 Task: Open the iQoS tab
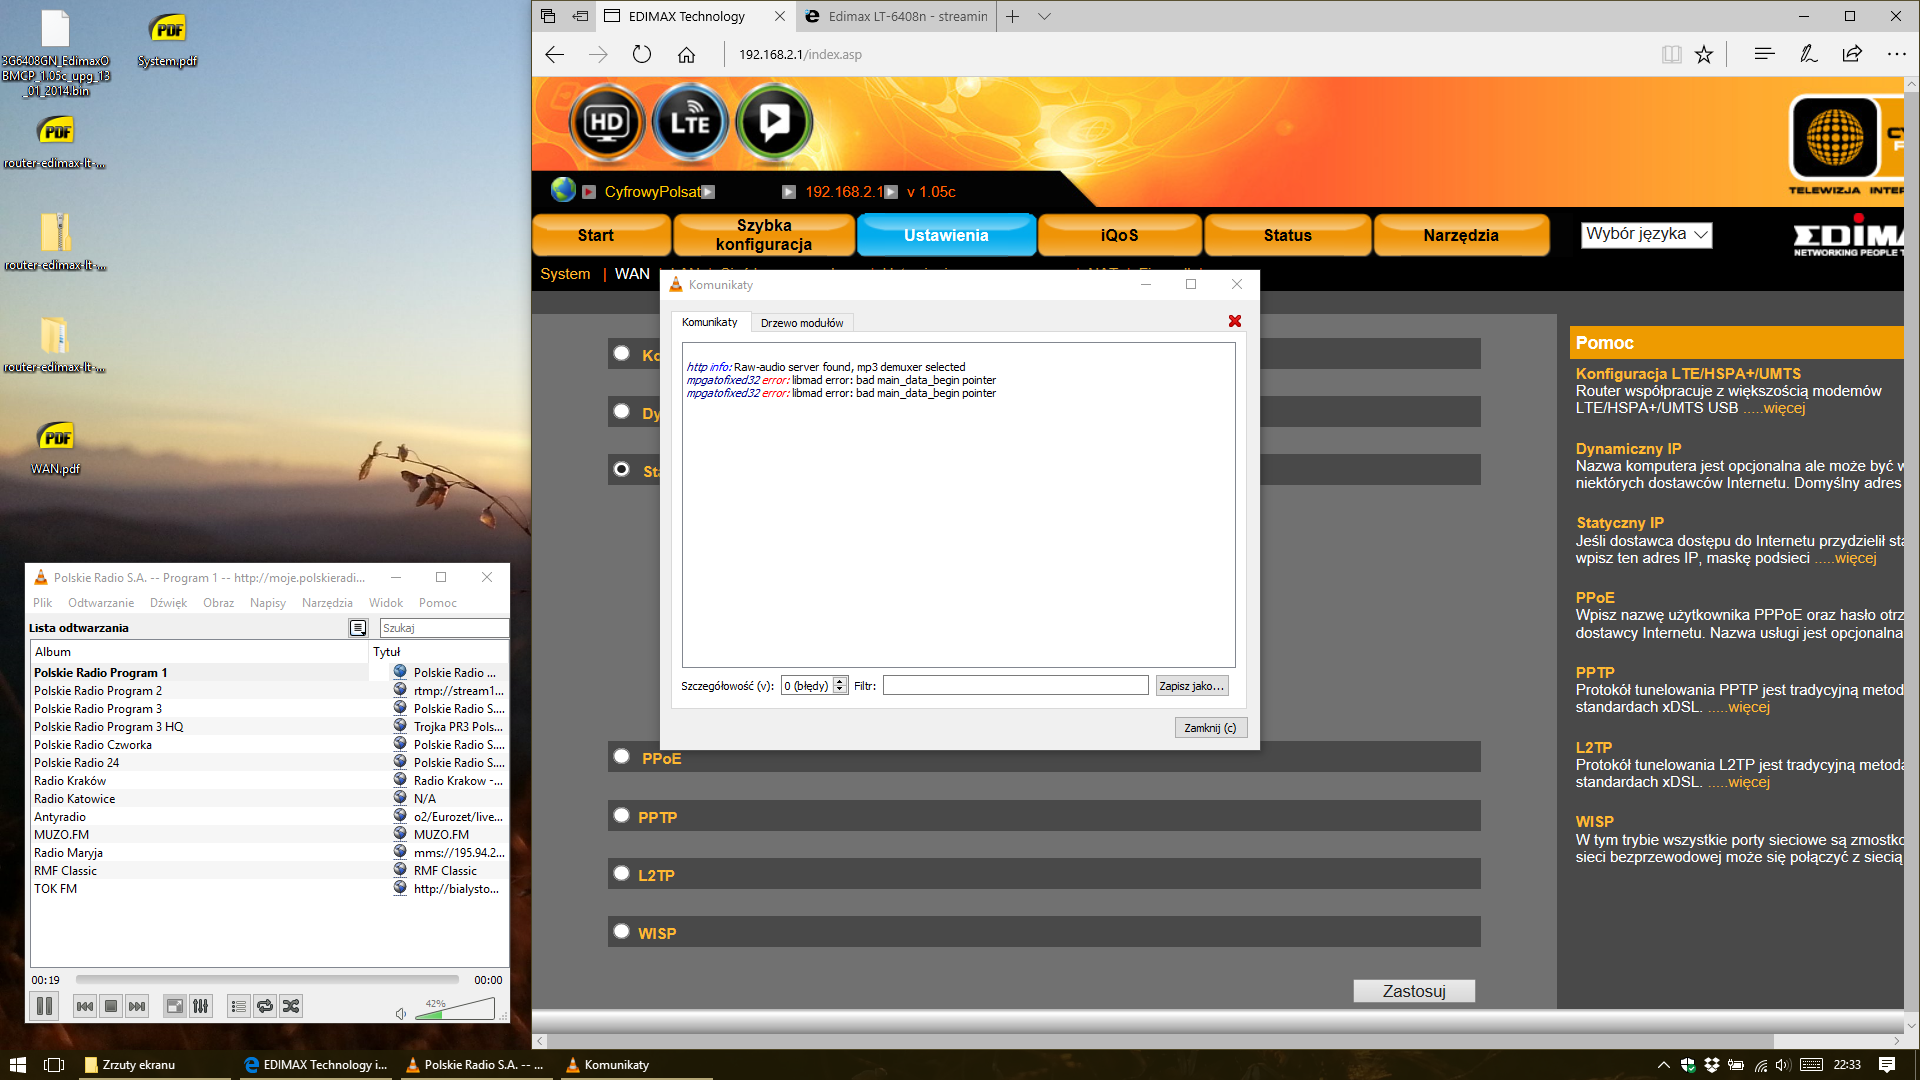1119,235
